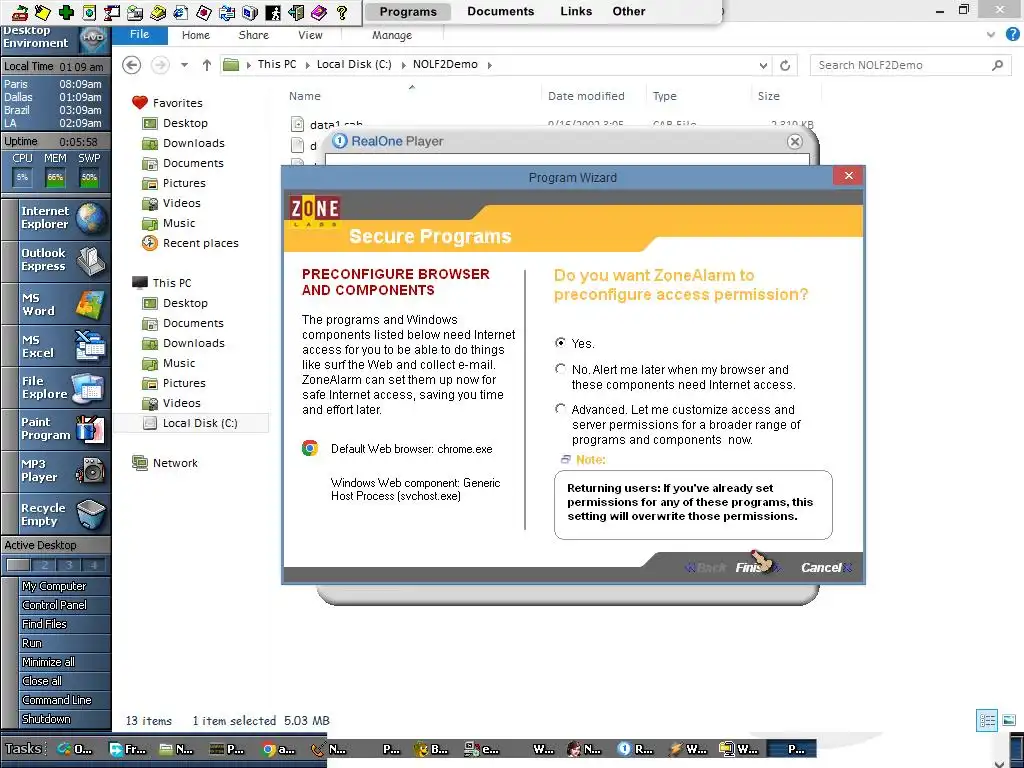1024x768 pixels.
Task: Click Cancel in the Program Wizard
Action: [826, 567]
